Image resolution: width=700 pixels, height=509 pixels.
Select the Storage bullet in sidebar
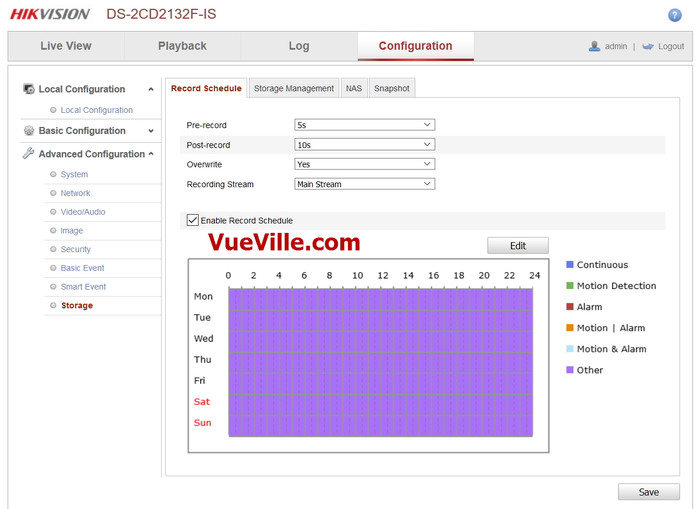point(52,306)
